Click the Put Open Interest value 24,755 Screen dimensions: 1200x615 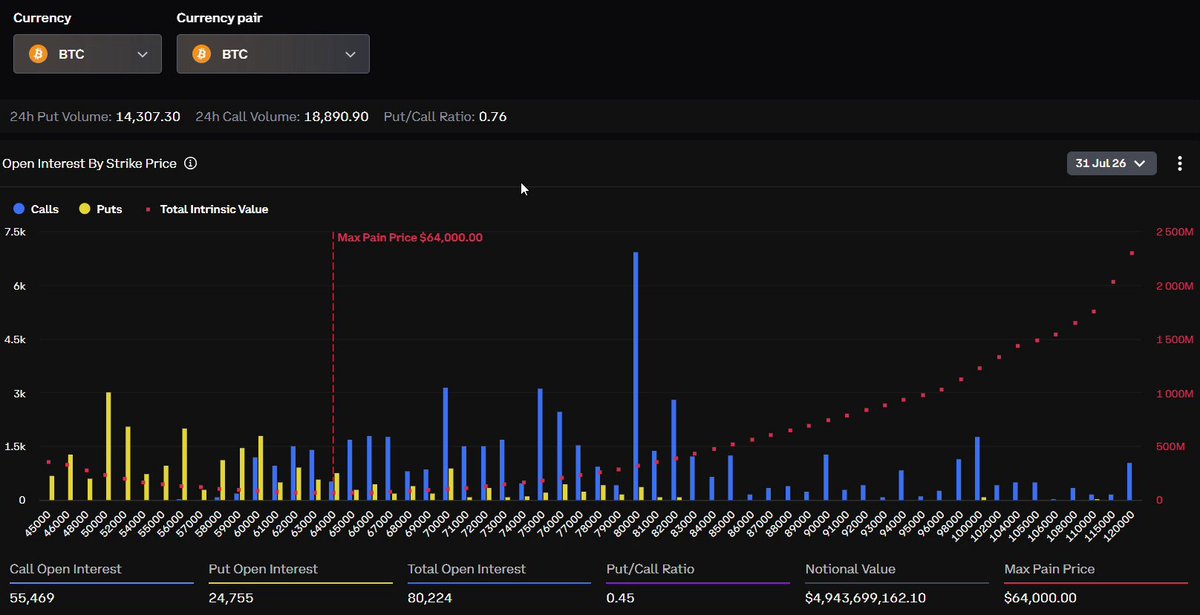tap(230, 598)
